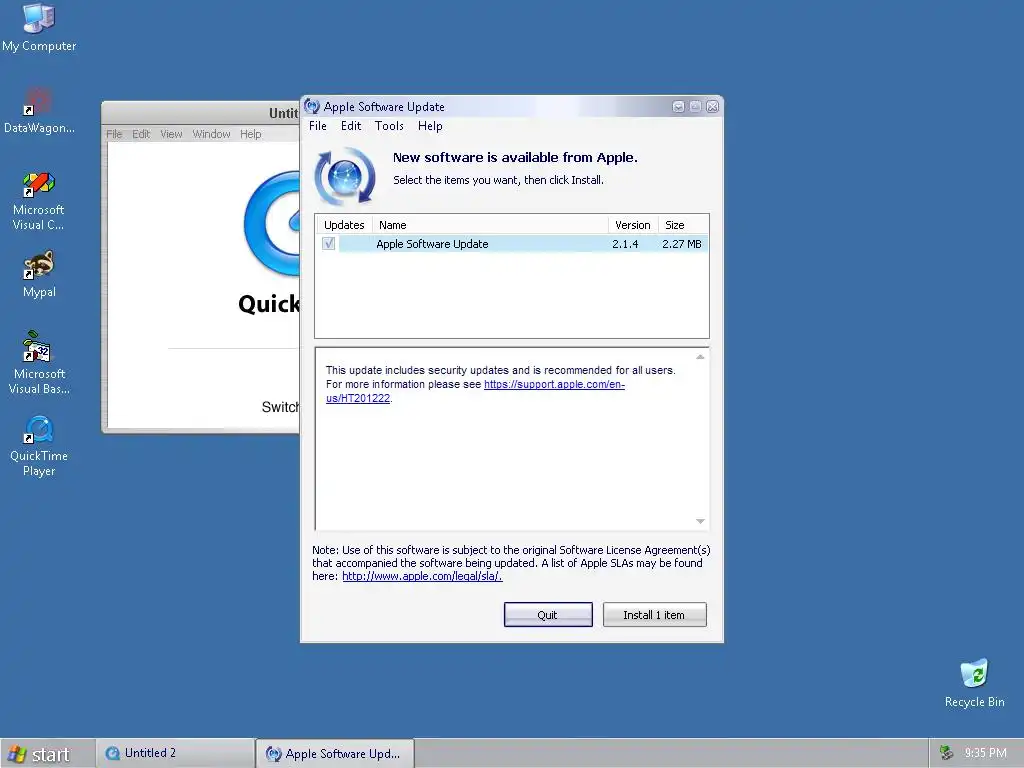Toggle the Apple Software Update item checkbox
Screen dimensions: 1024x768
point(328,244)
